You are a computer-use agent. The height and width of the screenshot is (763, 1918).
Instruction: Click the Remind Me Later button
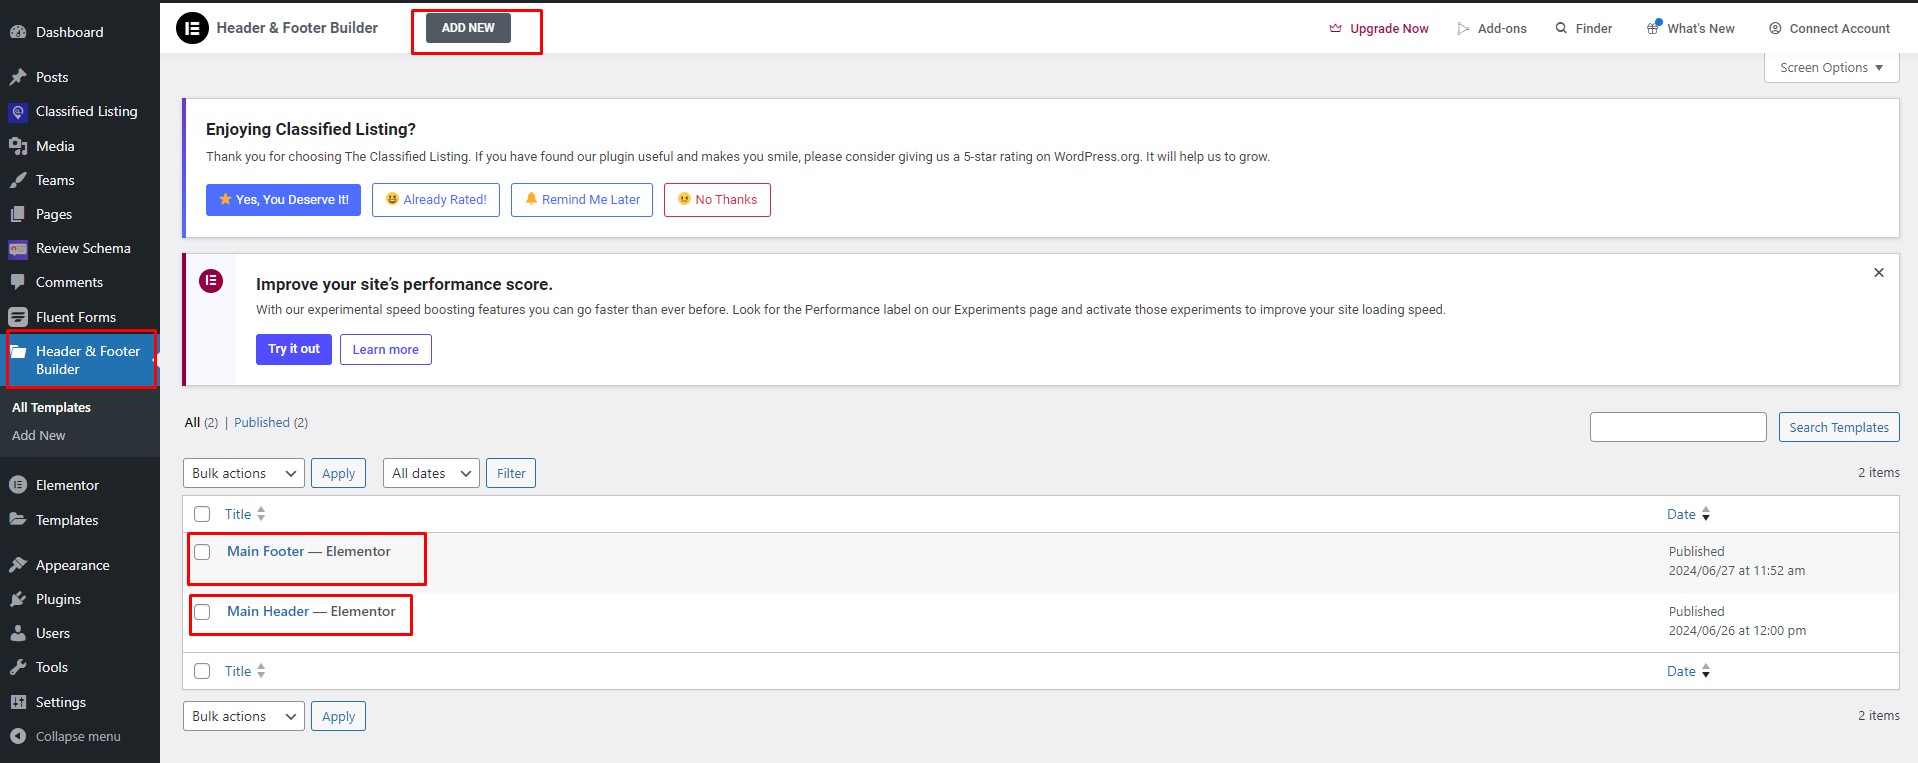[x=582, y=200]
